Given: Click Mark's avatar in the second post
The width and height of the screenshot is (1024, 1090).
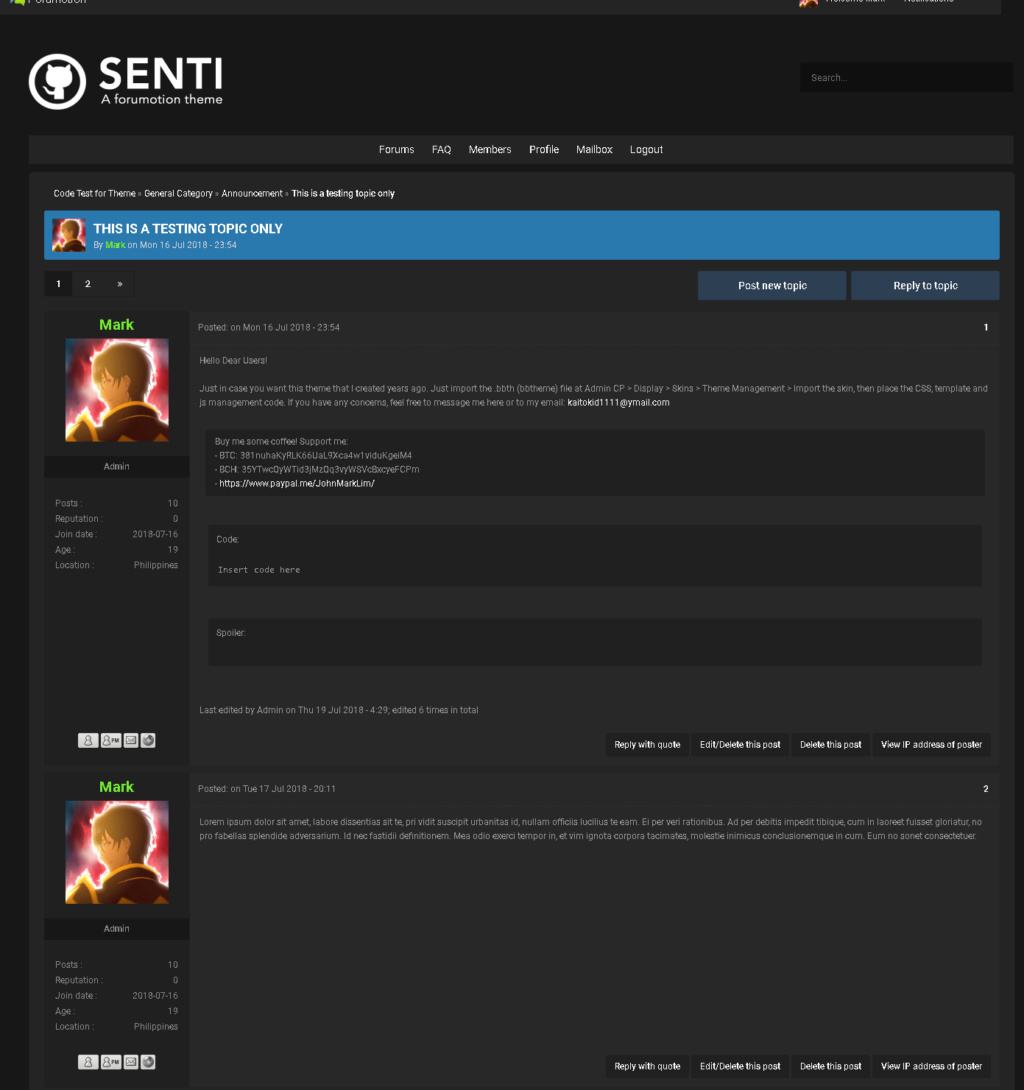Looking at the screenshot, I should (117, 852).
